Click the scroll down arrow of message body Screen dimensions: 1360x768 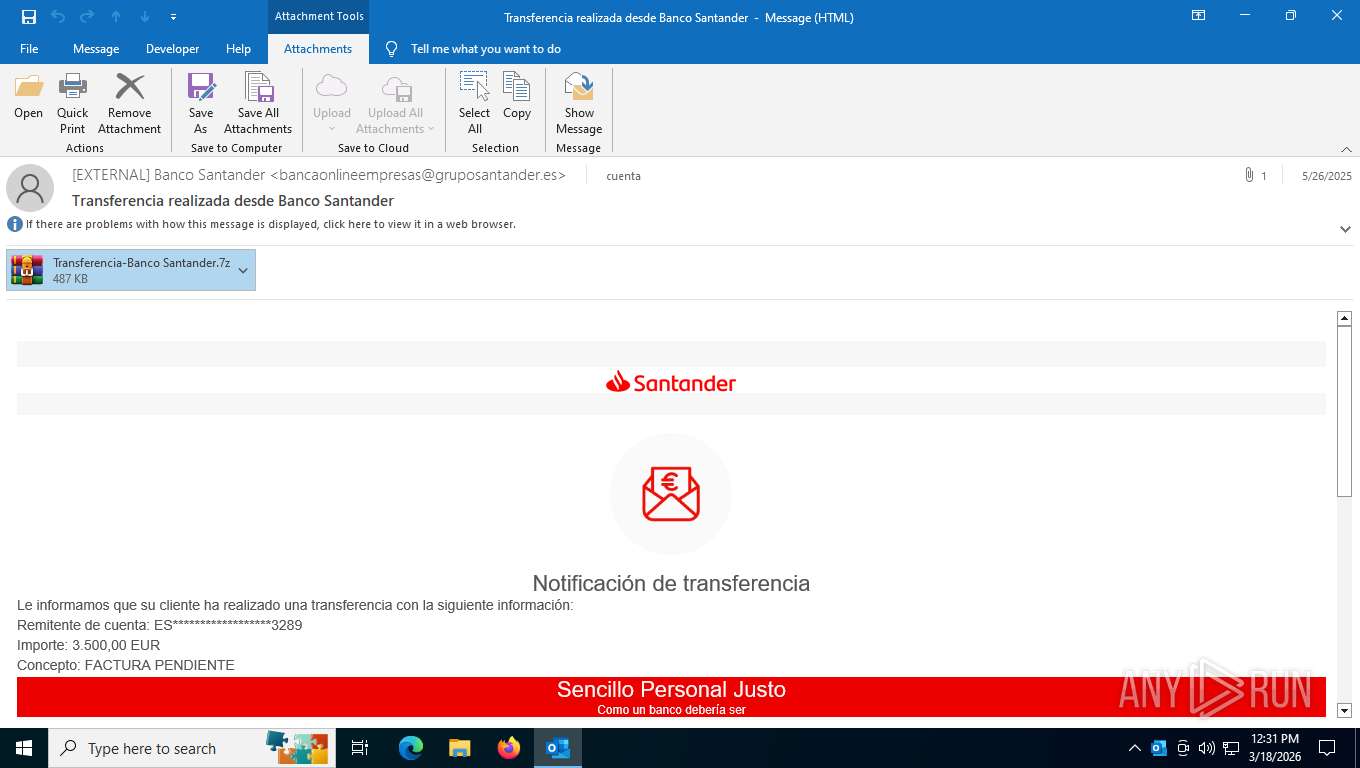click(1345, 711)
